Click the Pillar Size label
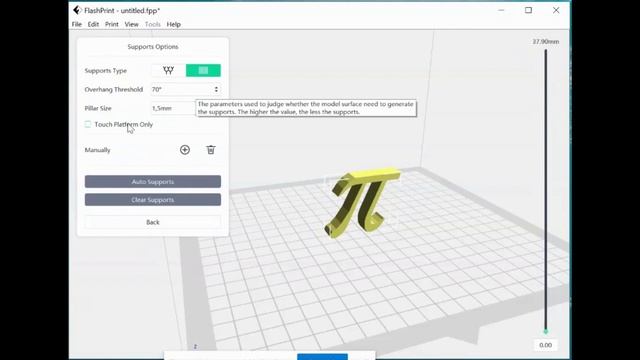The height and width of the screenshot is (360, 640). [x=98, y=108]
